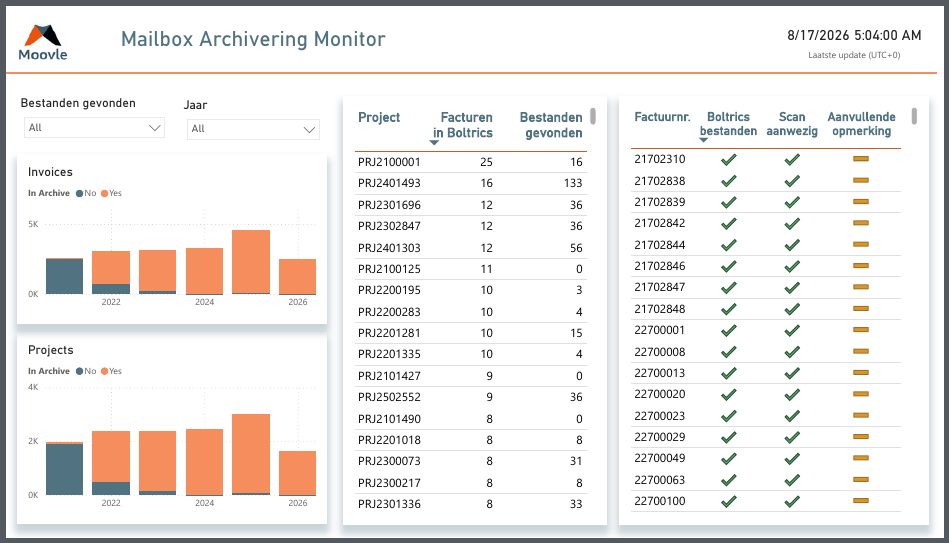
Task: Click Projects legend No color dot
Action: [x=79, y=372]
